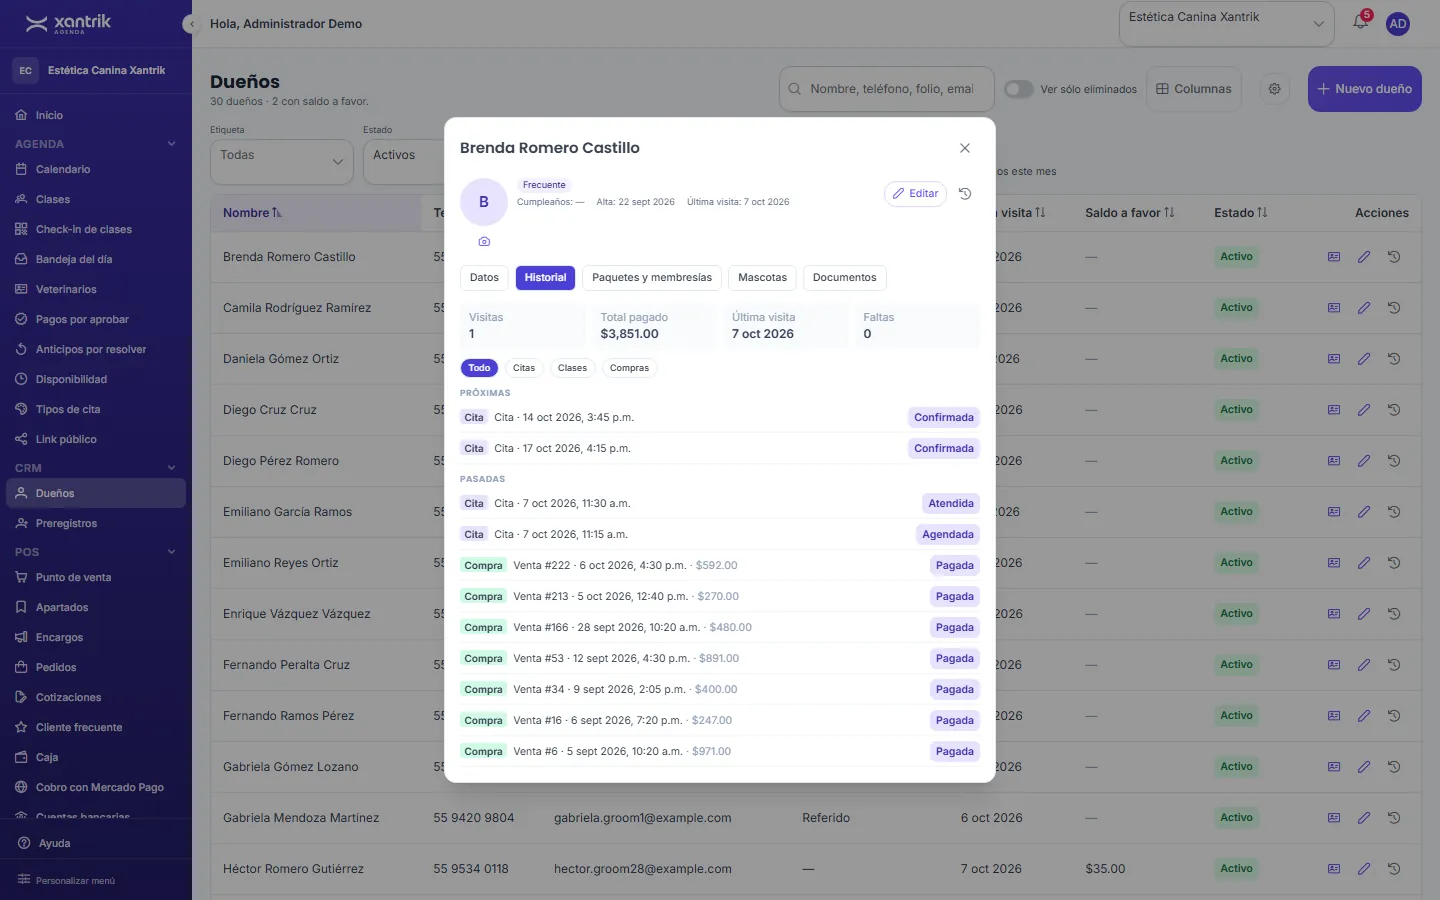The image size is (1440, 900).
Task: Click Venta #222 purchase entry
Action: [719, 566]
